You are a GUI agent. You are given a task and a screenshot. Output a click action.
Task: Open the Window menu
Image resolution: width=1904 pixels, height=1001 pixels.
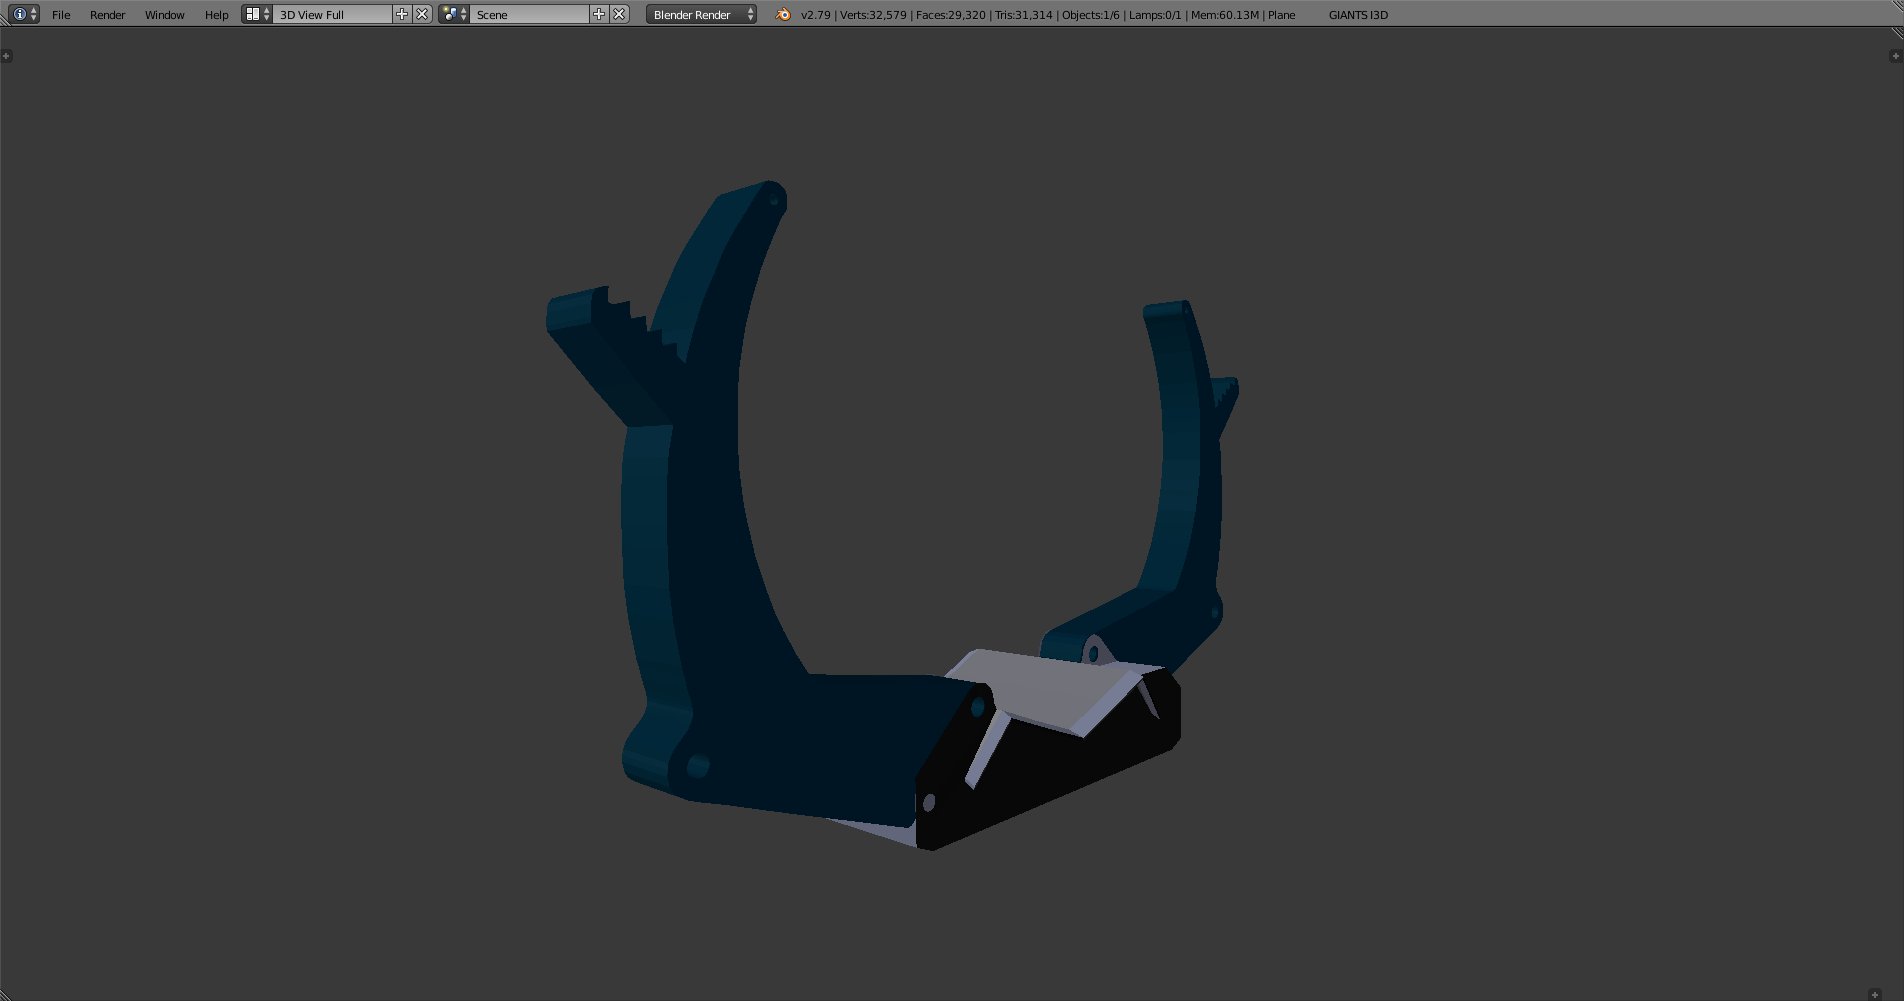point(164,15)
